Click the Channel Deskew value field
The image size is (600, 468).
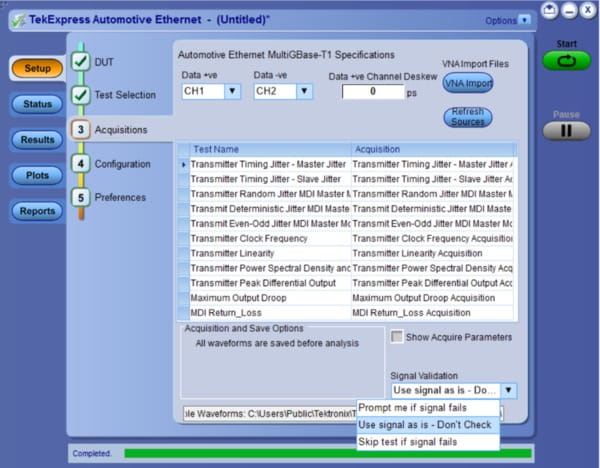(373, 91)
